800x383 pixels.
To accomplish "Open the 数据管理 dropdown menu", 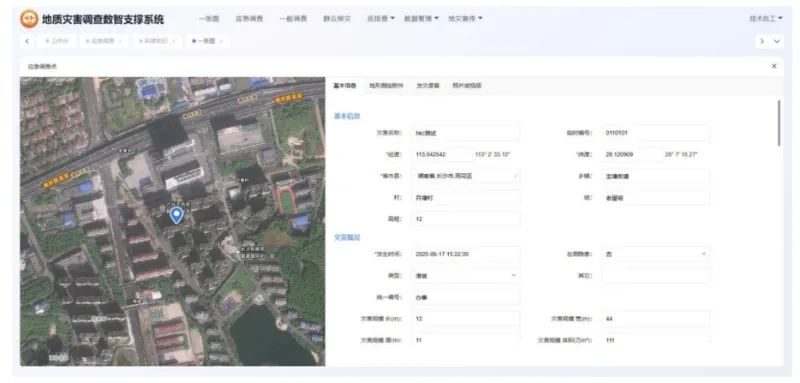I will (421, 19).
